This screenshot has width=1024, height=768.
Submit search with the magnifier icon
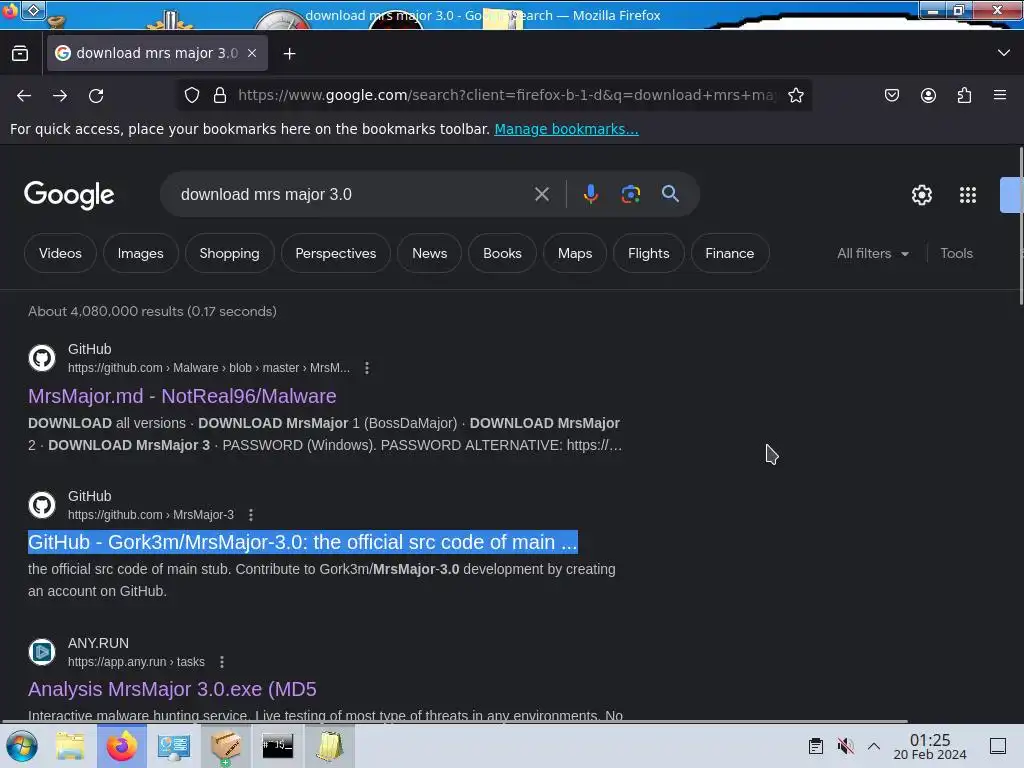[x=670, y=194]
